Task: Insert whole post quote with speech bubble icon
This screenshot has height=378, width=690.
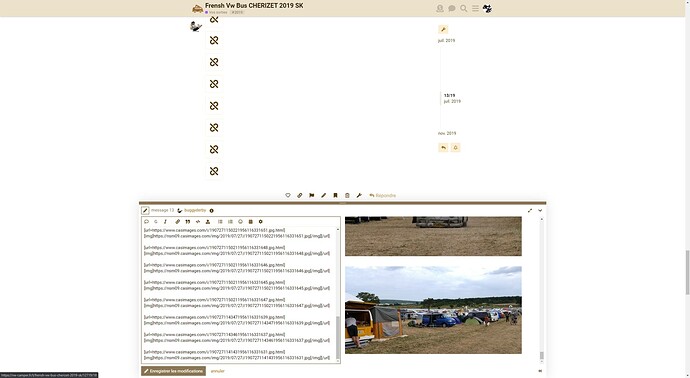Action: click(147, 222)
